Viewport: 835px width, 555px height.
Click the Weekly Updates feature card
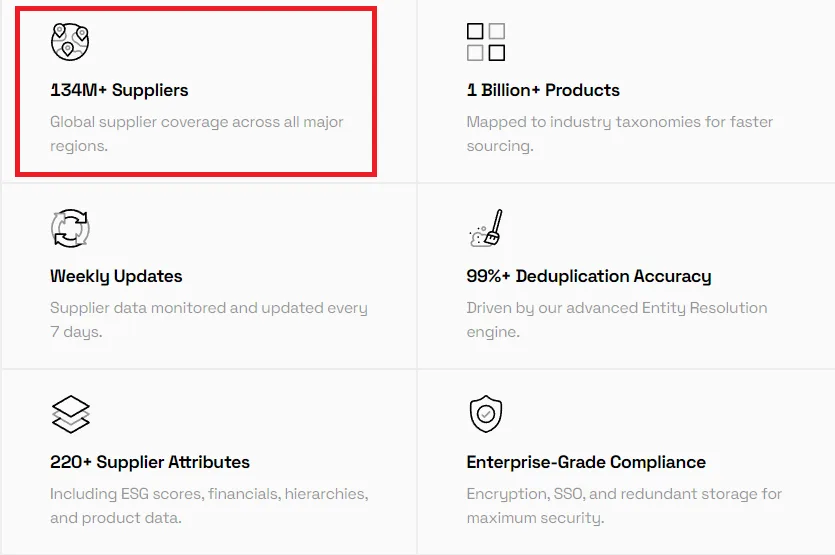[209, 276]
